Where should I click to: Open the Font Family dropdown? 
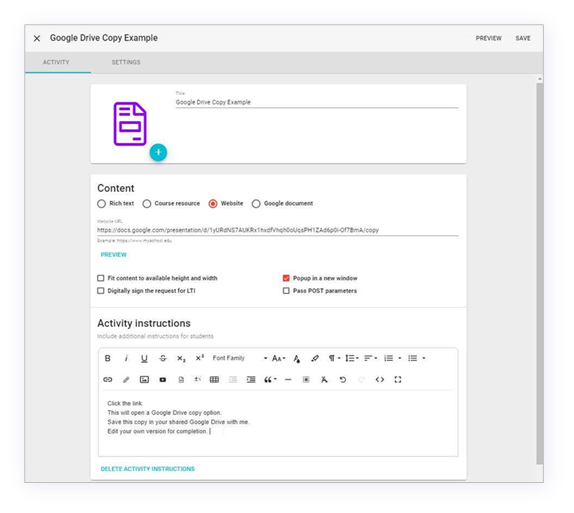pyautogui.click(x=240, y=358)
